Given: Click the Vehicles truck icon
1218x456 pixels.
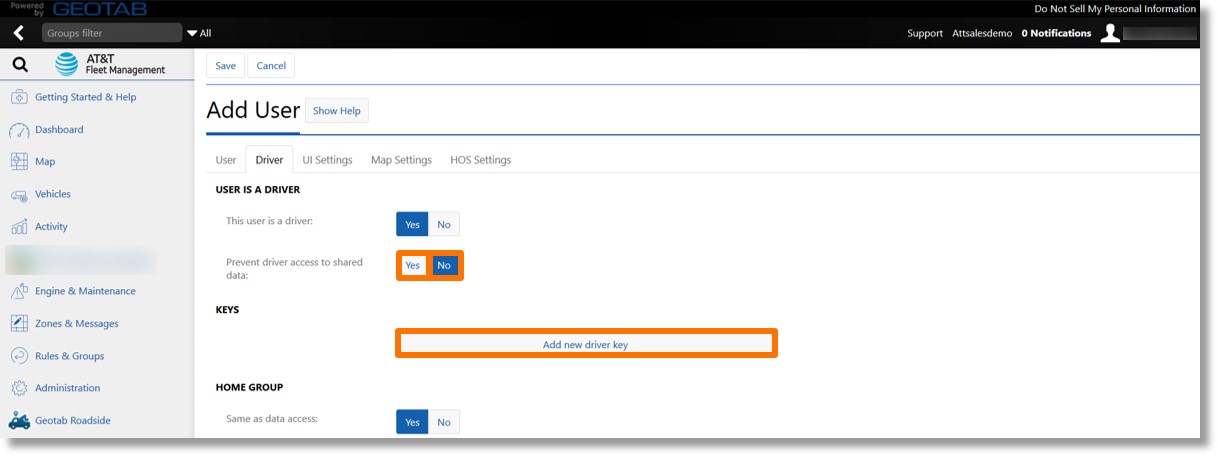Looking at the screenshot, I should tap(18, 194).
